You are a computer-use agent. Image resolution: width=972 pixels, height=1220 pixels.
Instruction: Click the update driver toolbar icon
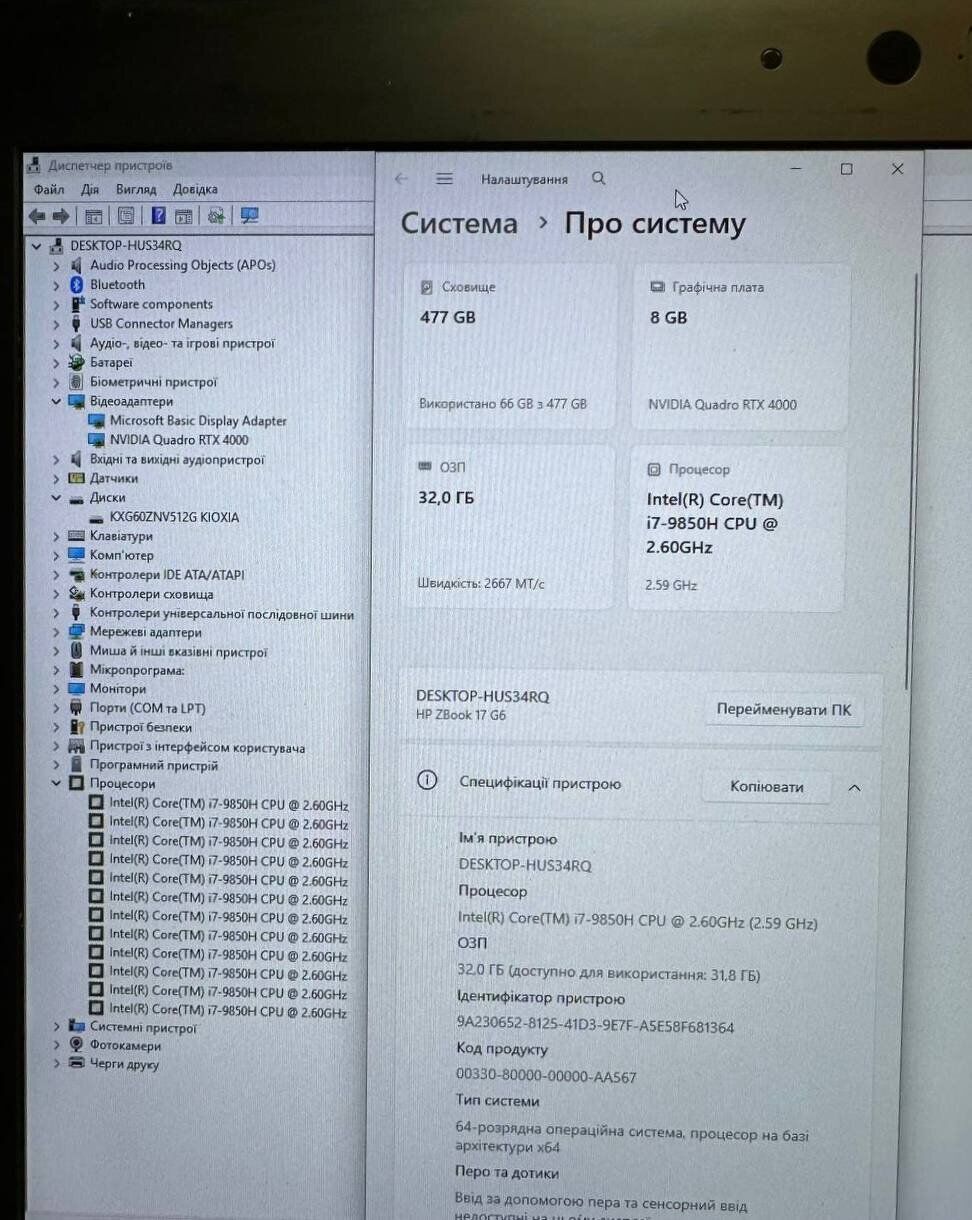(x=215, y=216)
